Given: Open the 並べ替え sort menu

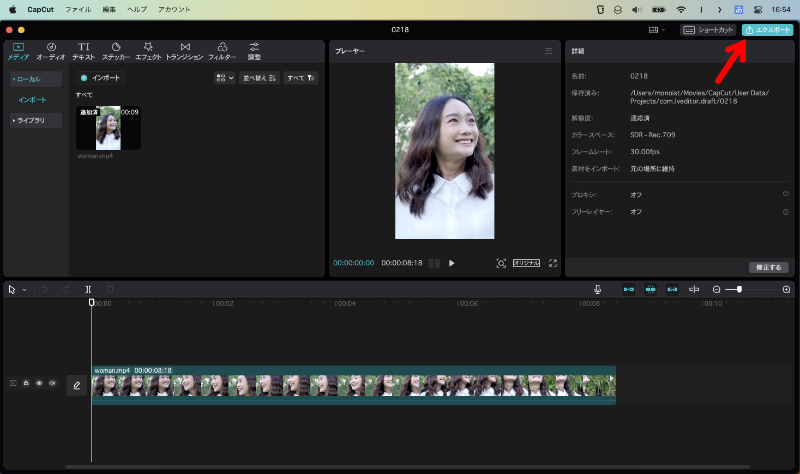Looking at the screenshot, I should (x=259, y=78).
